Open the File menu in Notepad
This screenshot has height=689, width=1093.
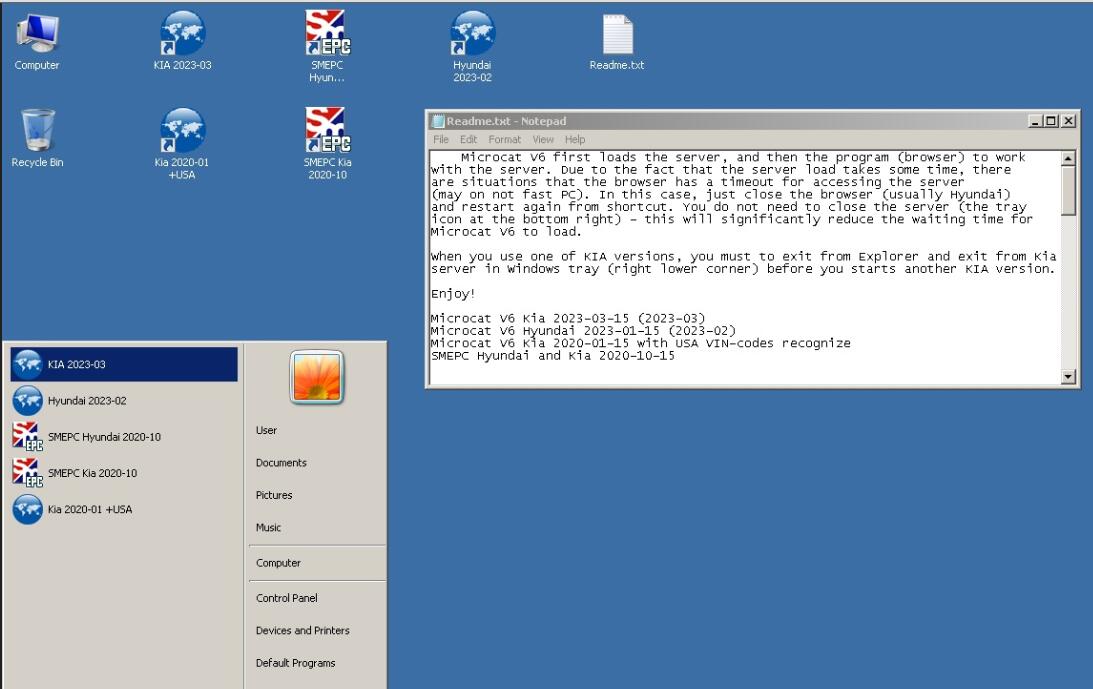(441, 139)
